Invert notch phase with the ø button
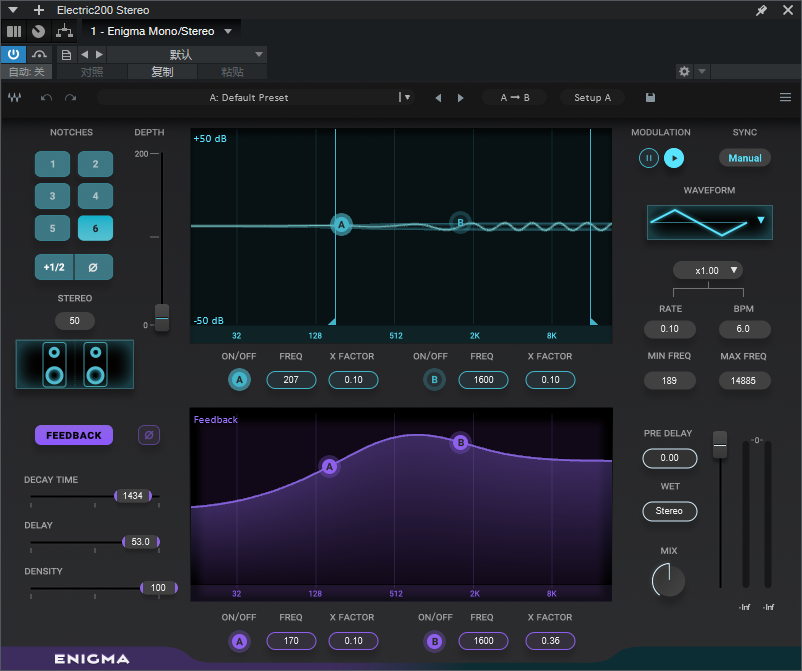Image resolution: width=802 pixels, height=671 pixels. point(94,267)
